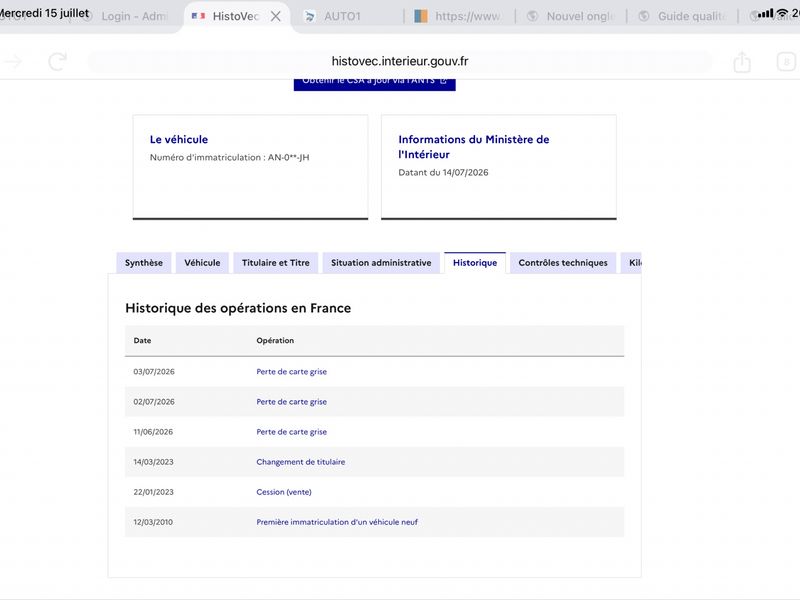
Task: Click the Informations du Ministère de l'Intérieur heading
Action: click(473, 147)
